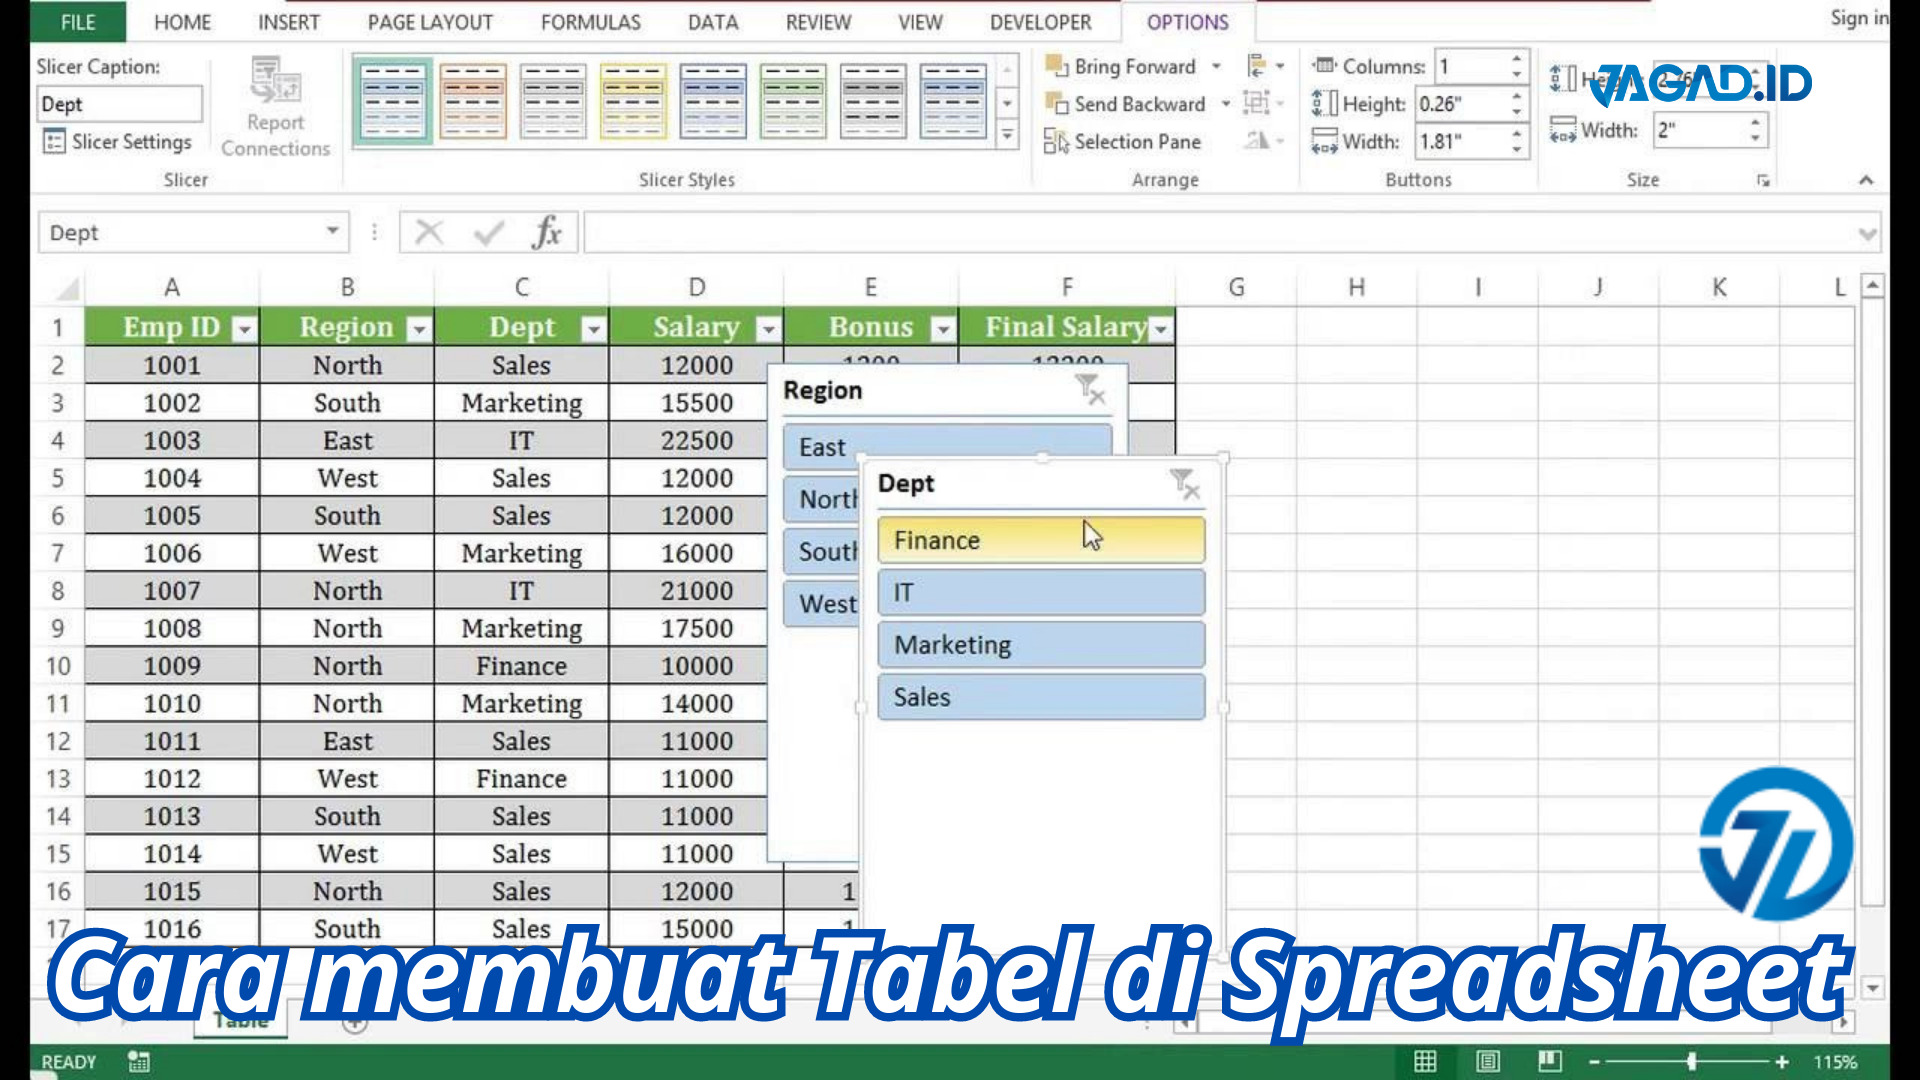This screenshot has height=1080, width=1920.
Task: Select Finance in the Dept slicer
Action: (x=1040, y=539)
